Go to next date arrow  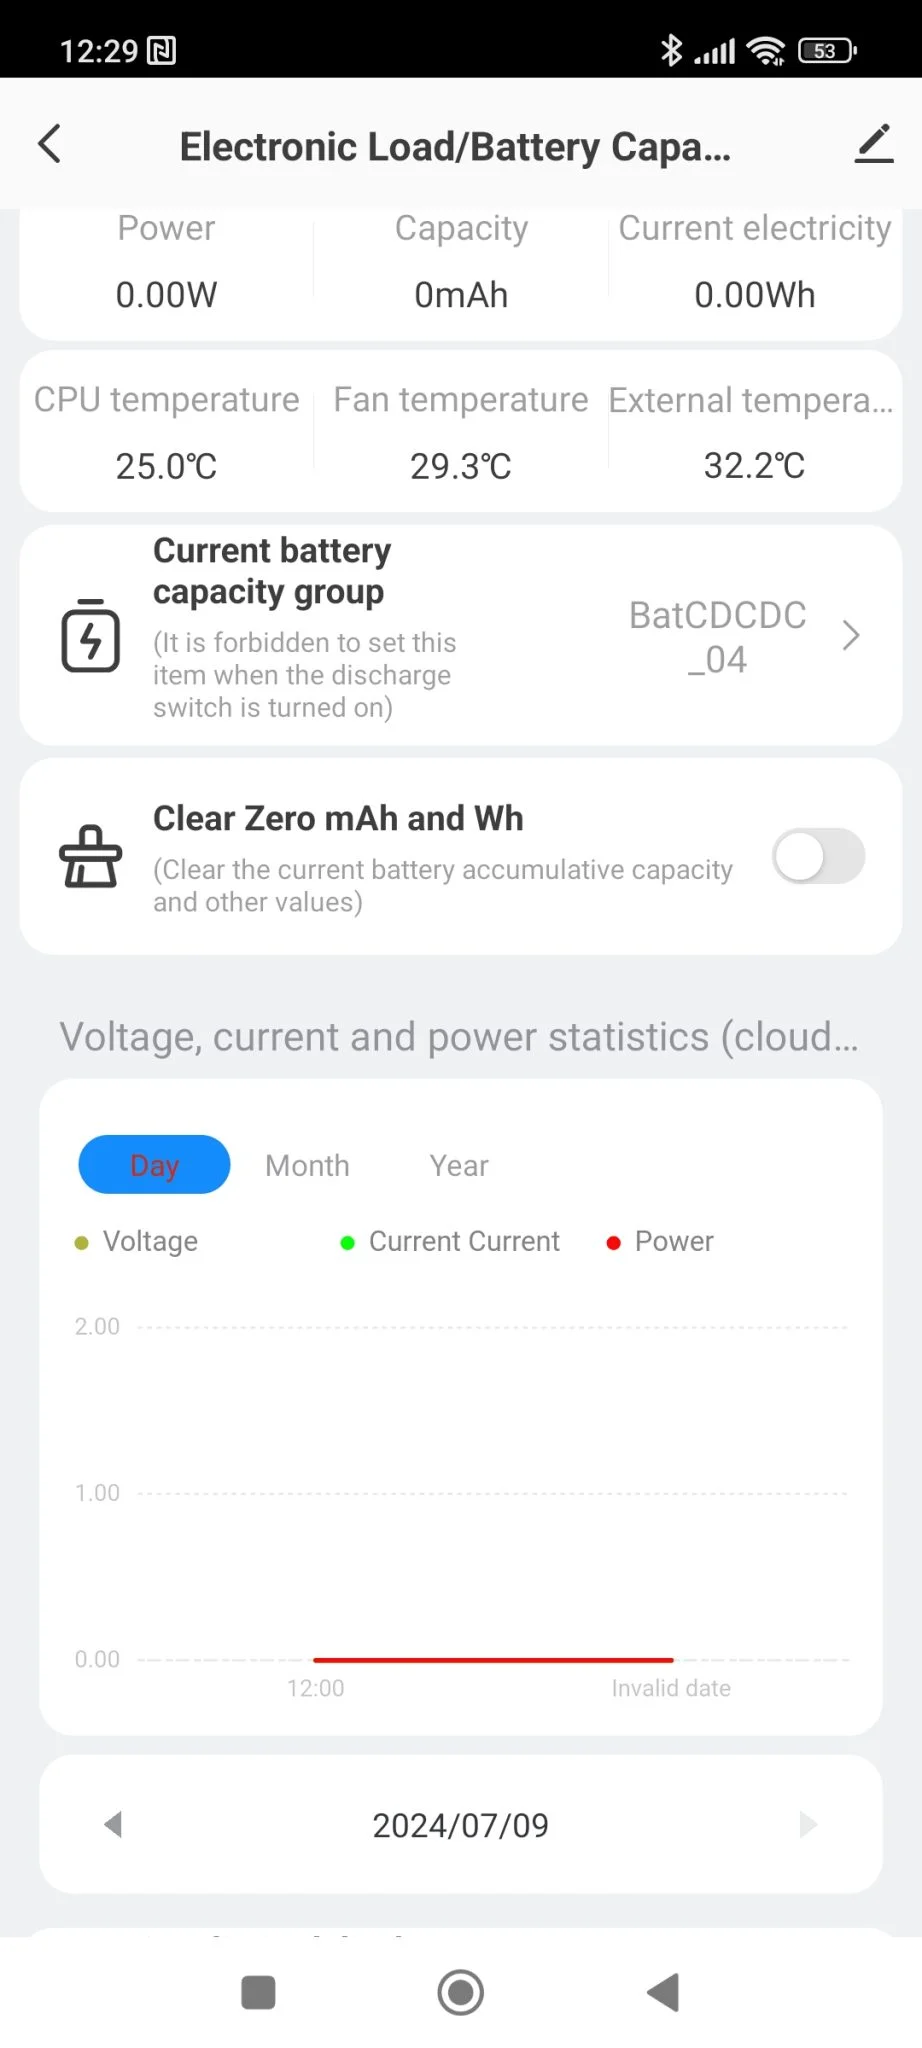[808, 1825]
